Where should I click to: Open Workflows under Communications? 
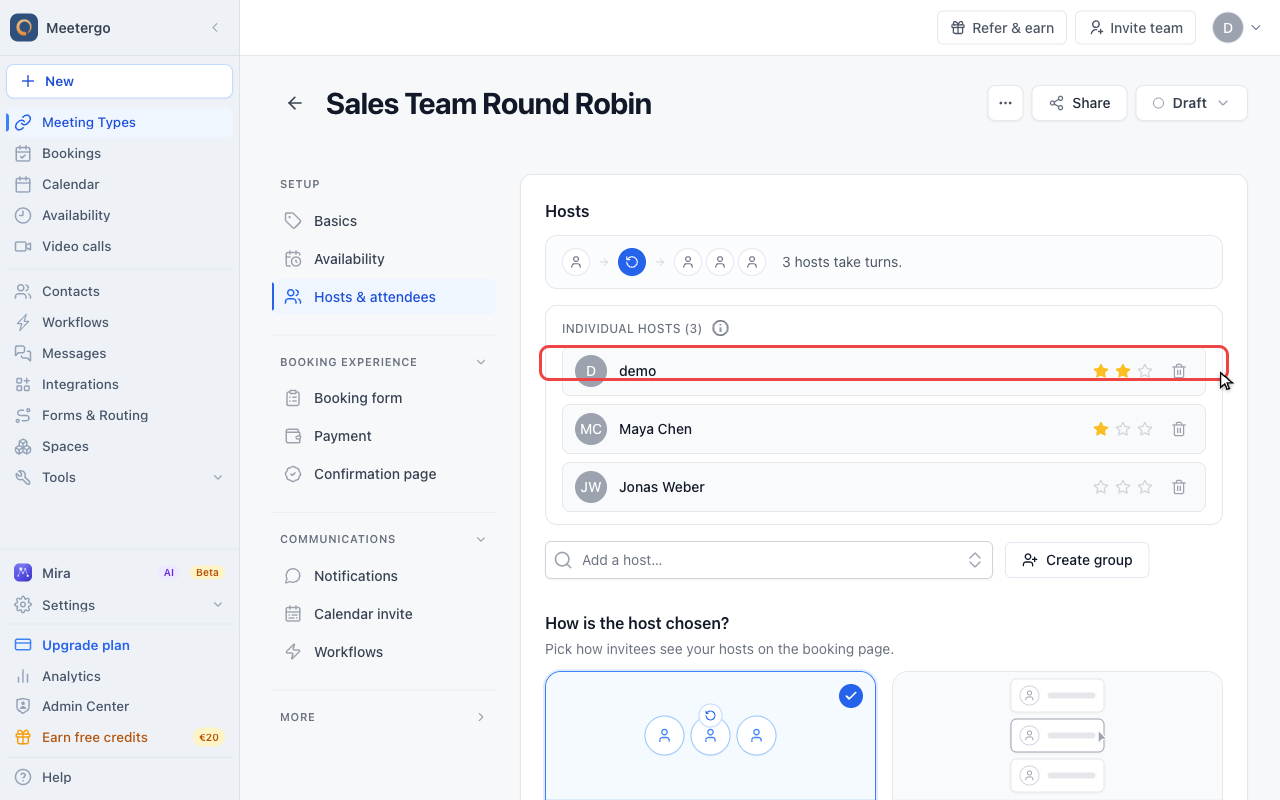click(x=384, y=652)
